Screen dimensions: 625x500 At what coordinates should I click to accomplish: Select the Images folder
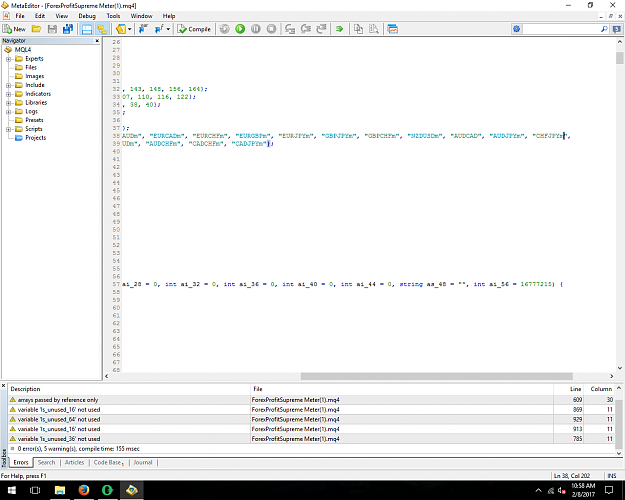click(x=35, y=76)
